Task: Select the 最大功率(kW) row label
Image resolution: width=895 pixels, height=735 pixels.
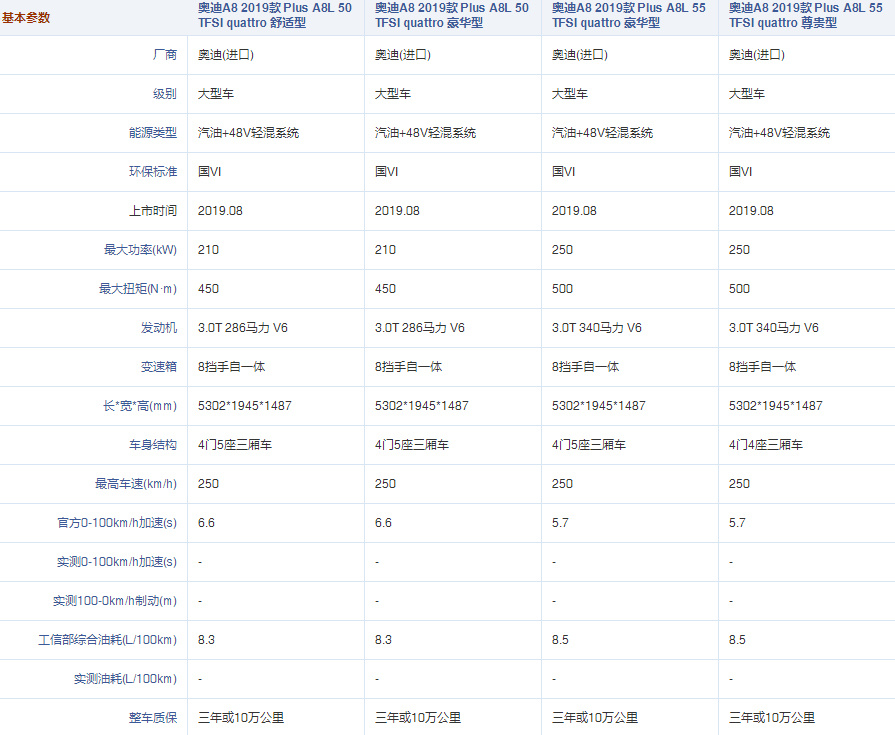Action: tap(140, 250)
